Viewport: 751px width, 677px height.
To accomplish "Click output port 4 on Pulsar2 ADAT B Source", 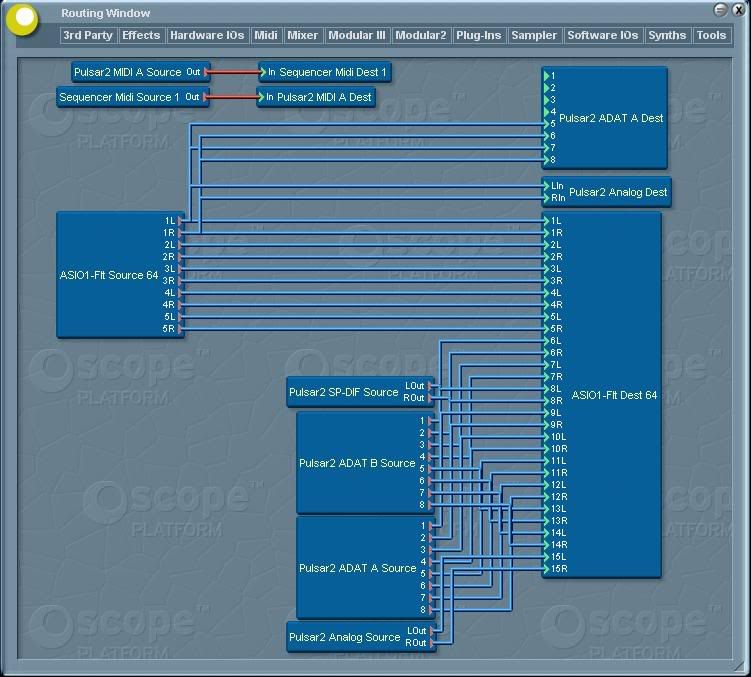I will (431, 457).
